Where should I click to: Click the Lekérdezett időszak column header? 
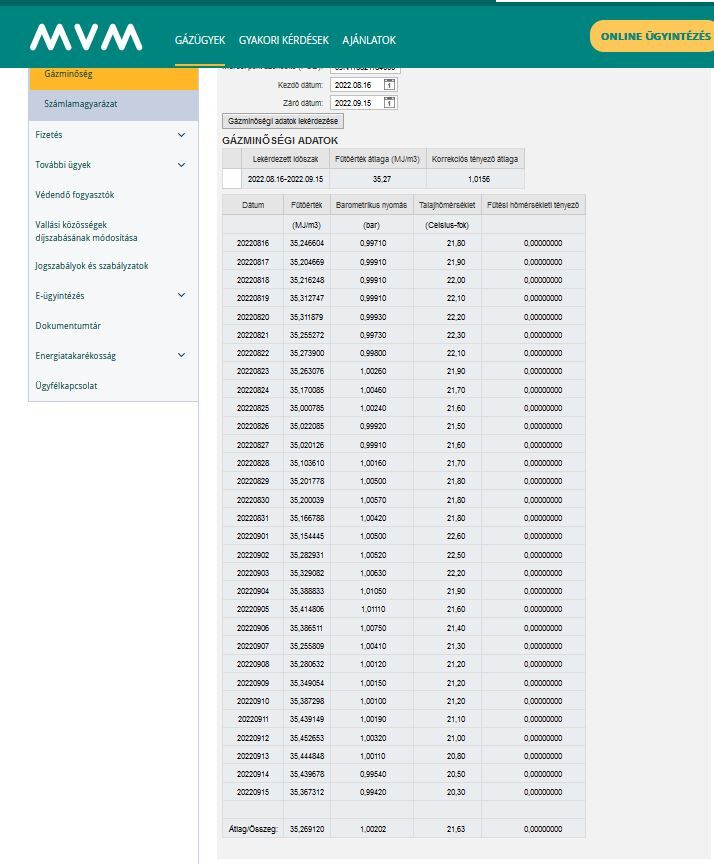285,159
